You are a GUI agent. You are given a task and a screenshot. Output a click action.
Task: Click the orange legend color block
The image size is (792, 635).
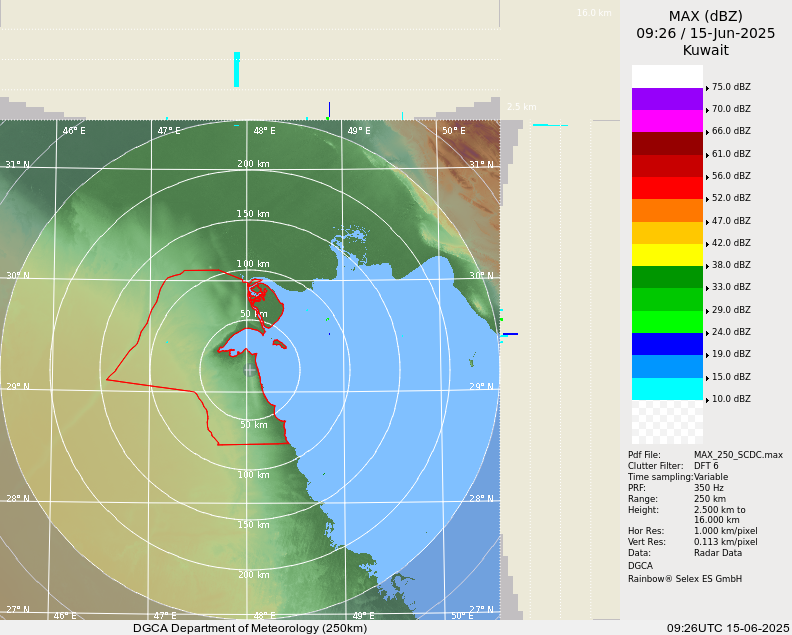667,211
